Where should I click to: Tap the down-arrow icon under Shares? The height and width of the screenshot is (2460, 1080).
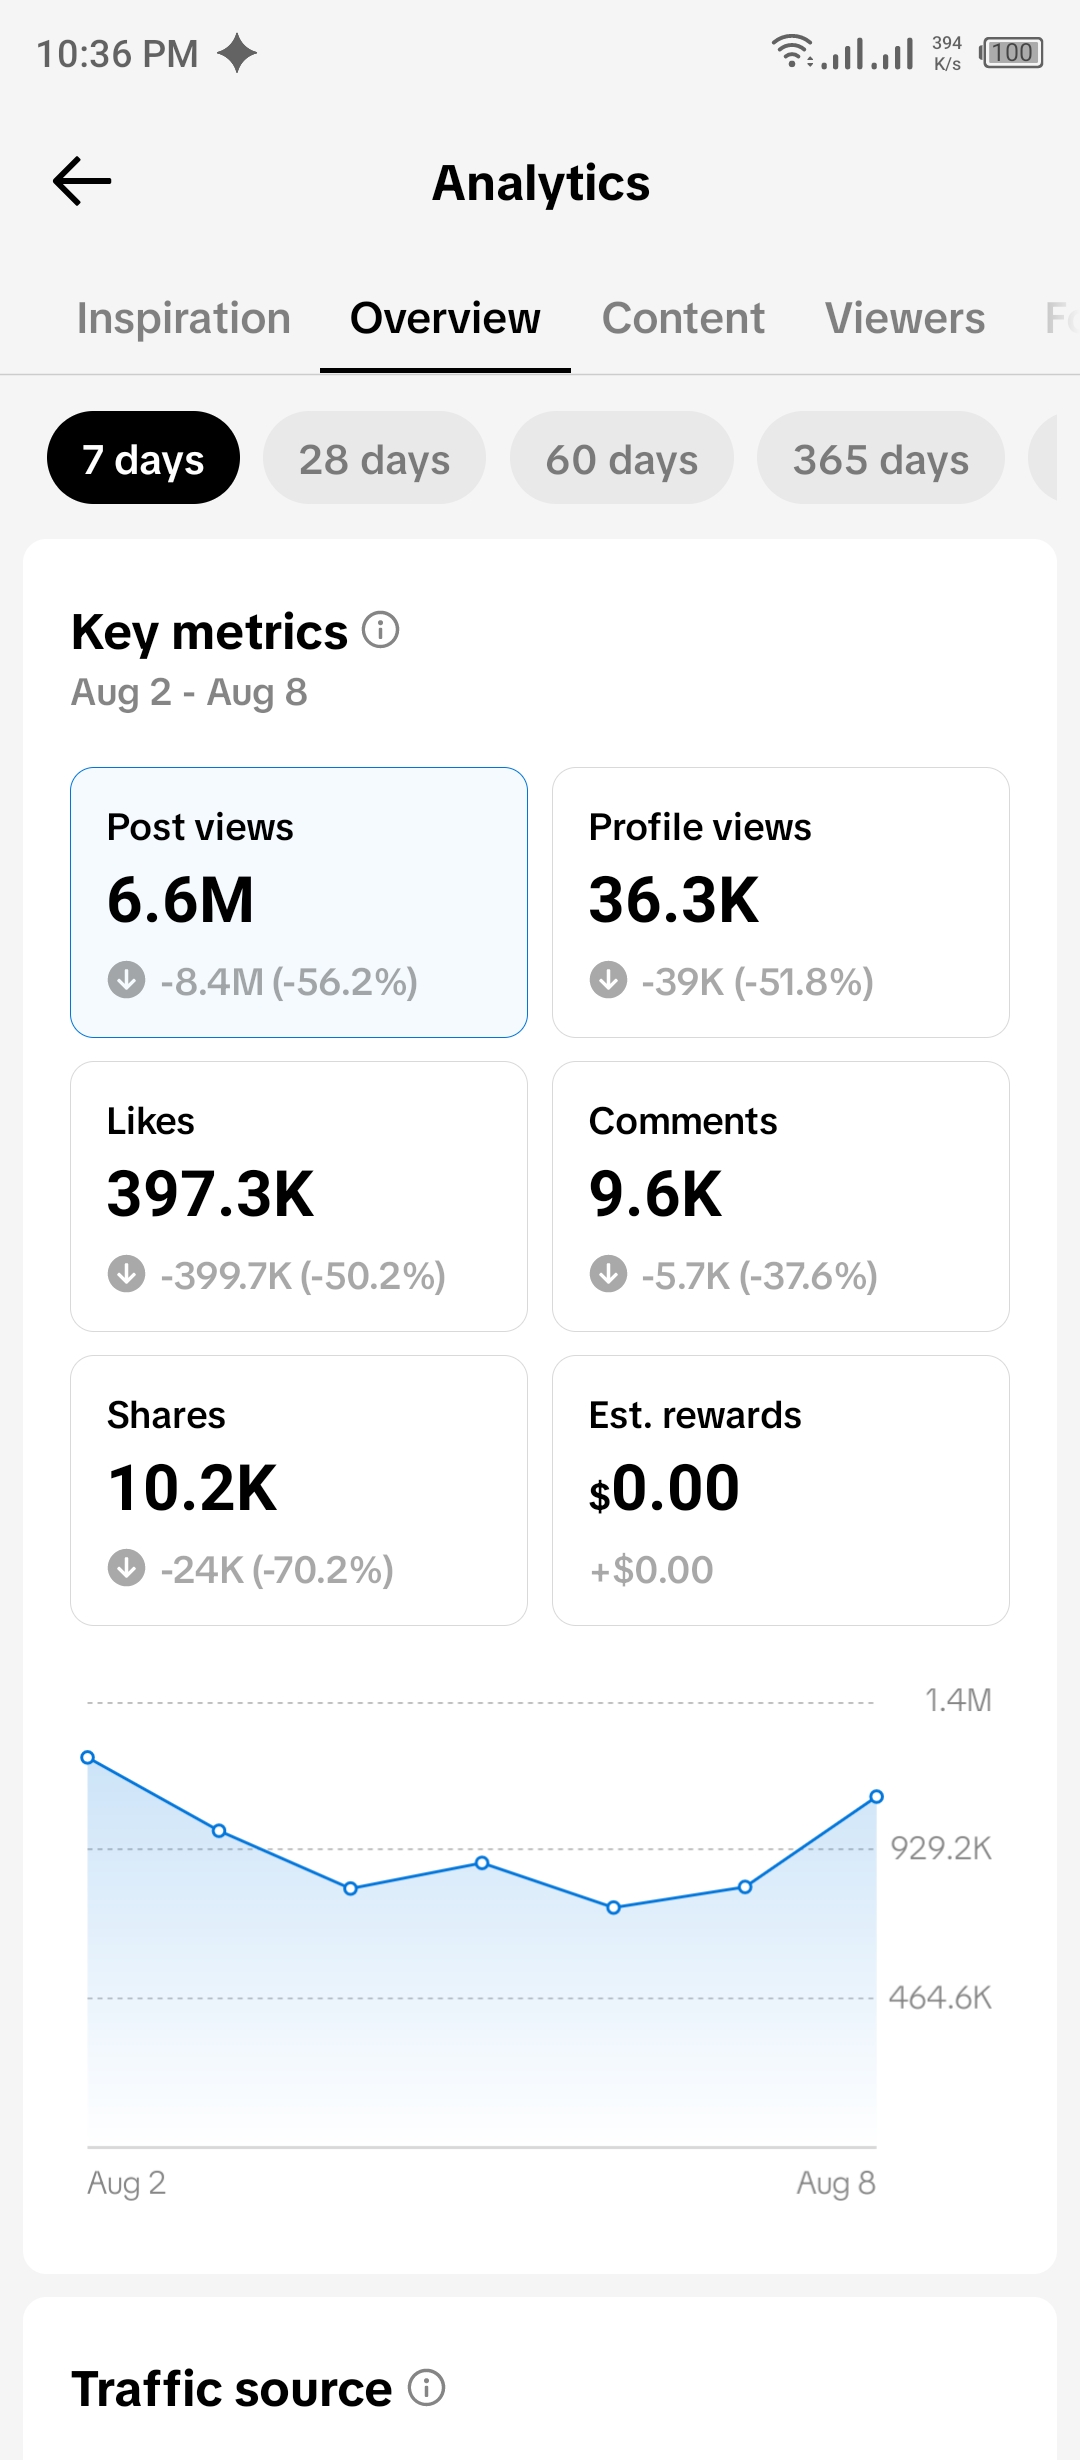(x=126, y=1568)
